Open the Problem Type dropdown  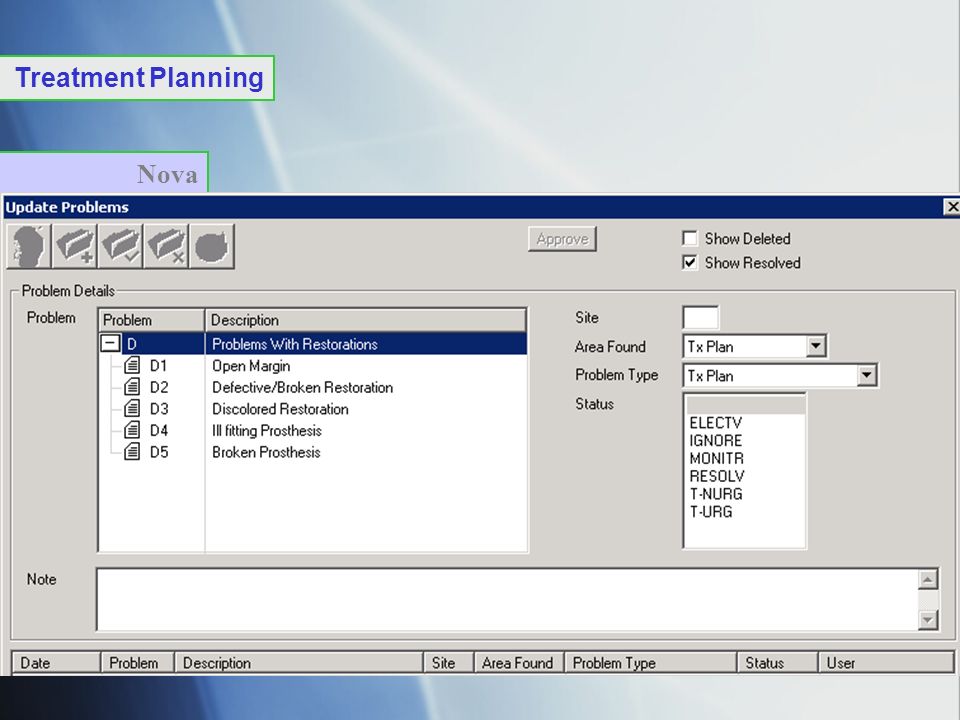coord(866,375)
